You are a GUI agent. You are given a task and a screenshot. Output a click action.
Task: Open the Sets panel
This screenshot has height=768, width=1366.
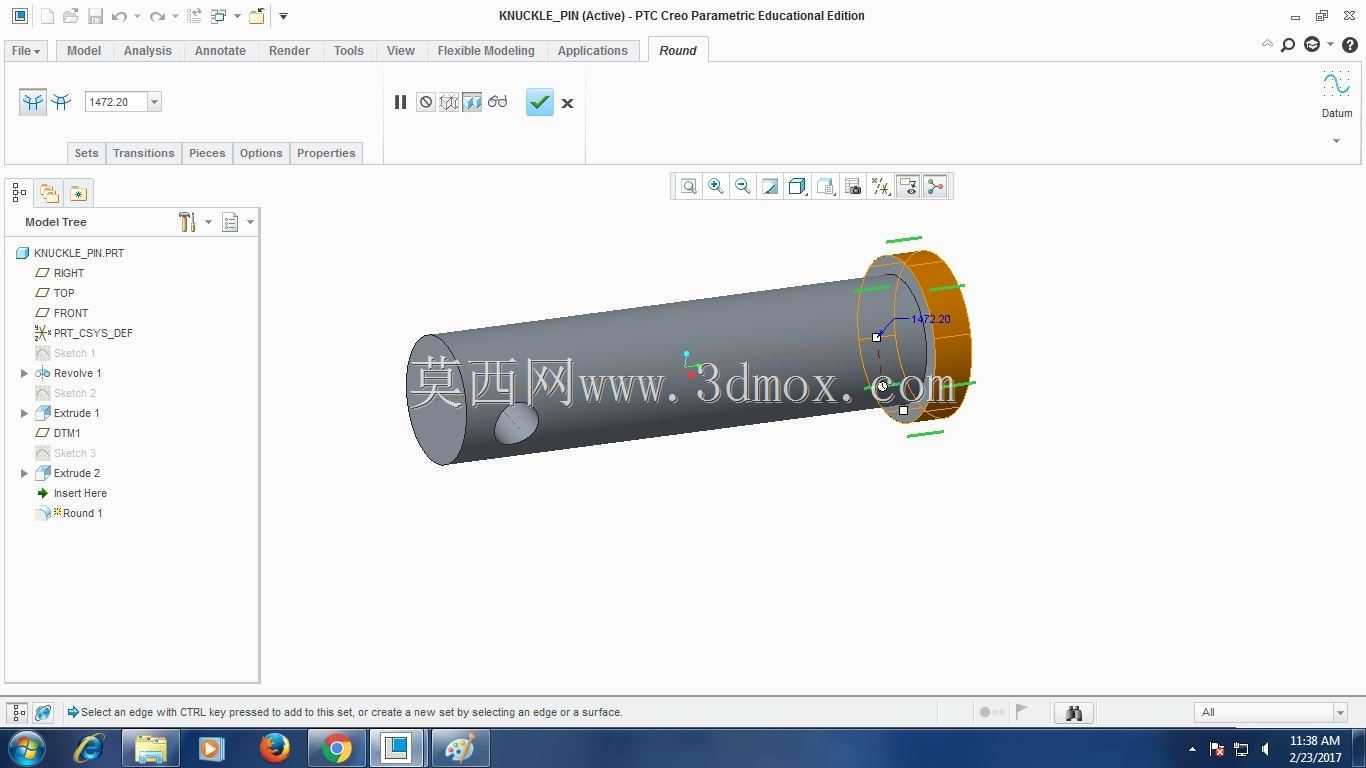click(86, 153)
